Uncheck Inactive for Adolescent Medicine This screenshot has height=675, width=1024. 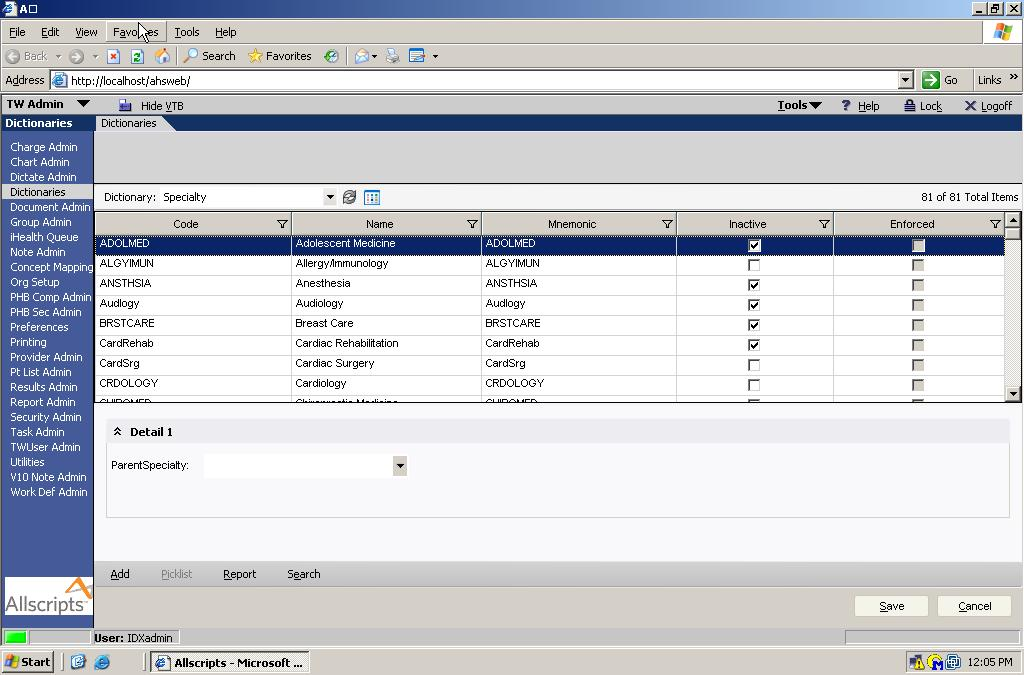click(755, 243)
